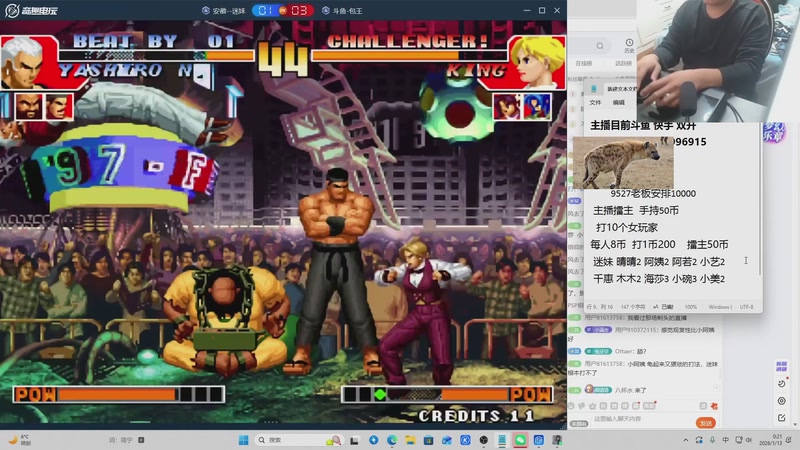Screen dimensions: 800x450
Task: Click the microphone icon in system tray
Action: coord(712,440)
